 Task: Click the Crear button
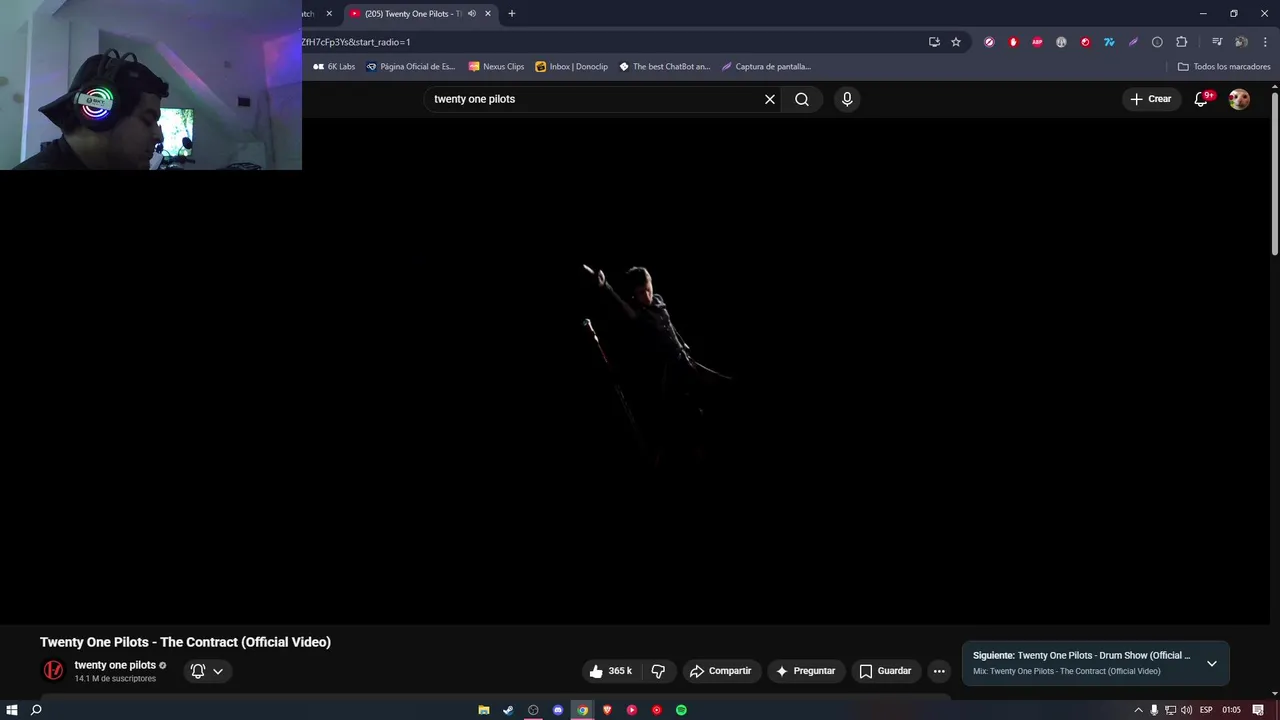[x=1151, y=99]
